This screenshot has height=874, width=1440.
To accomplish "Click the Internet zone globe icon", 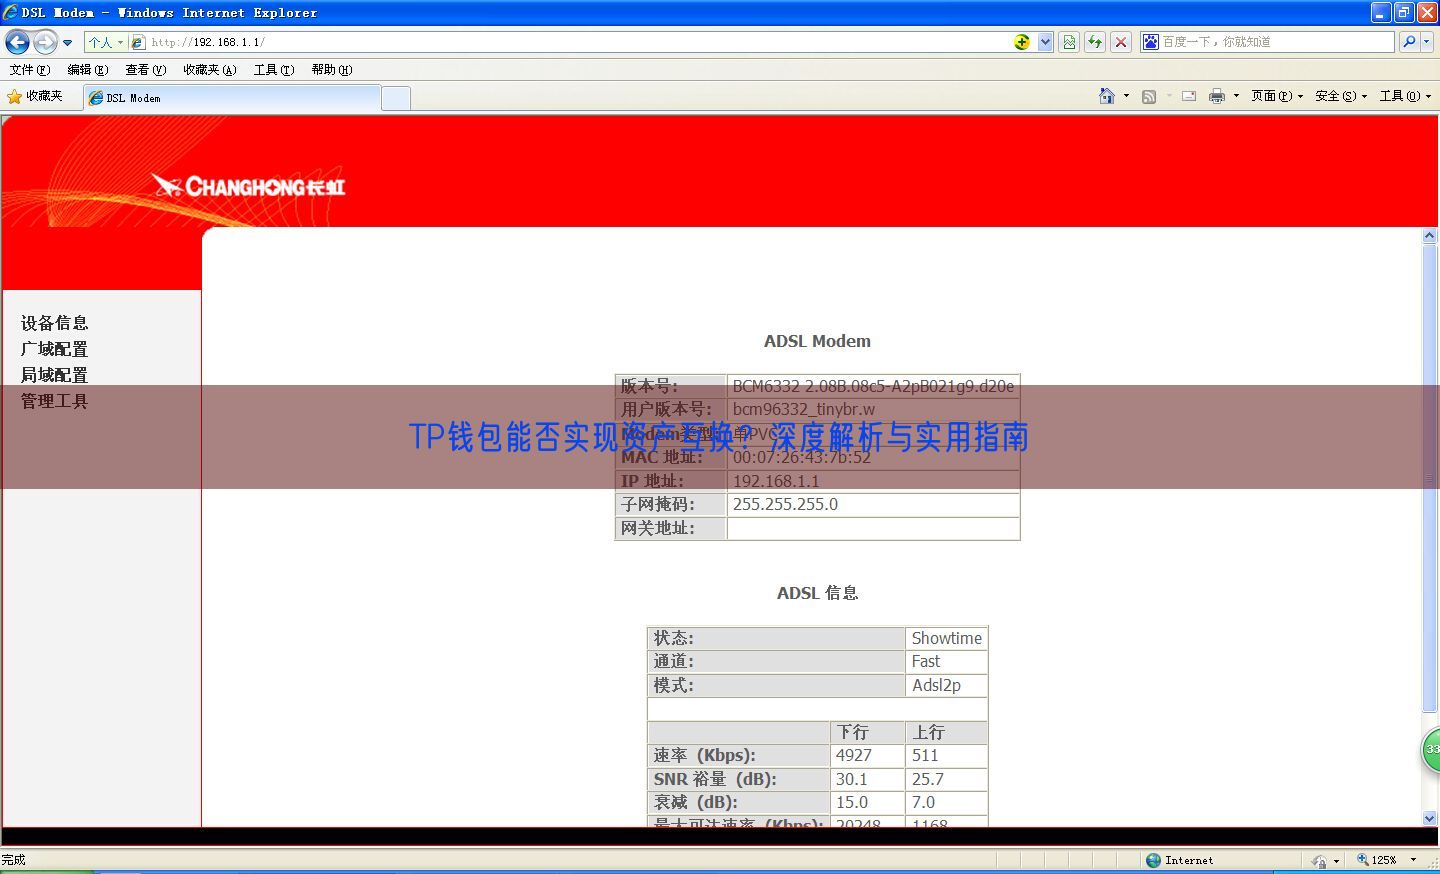I will tap(1153, 860).
